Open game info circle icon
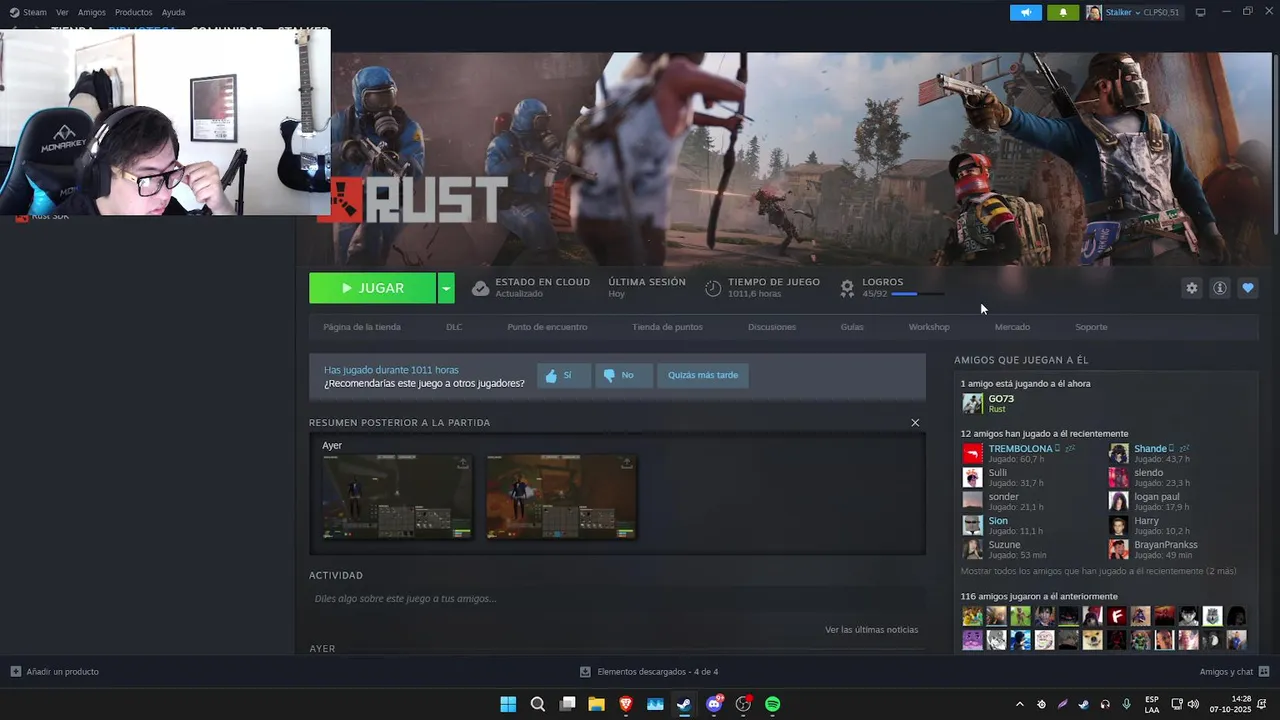The image size is (1280, 720). 1220,288
